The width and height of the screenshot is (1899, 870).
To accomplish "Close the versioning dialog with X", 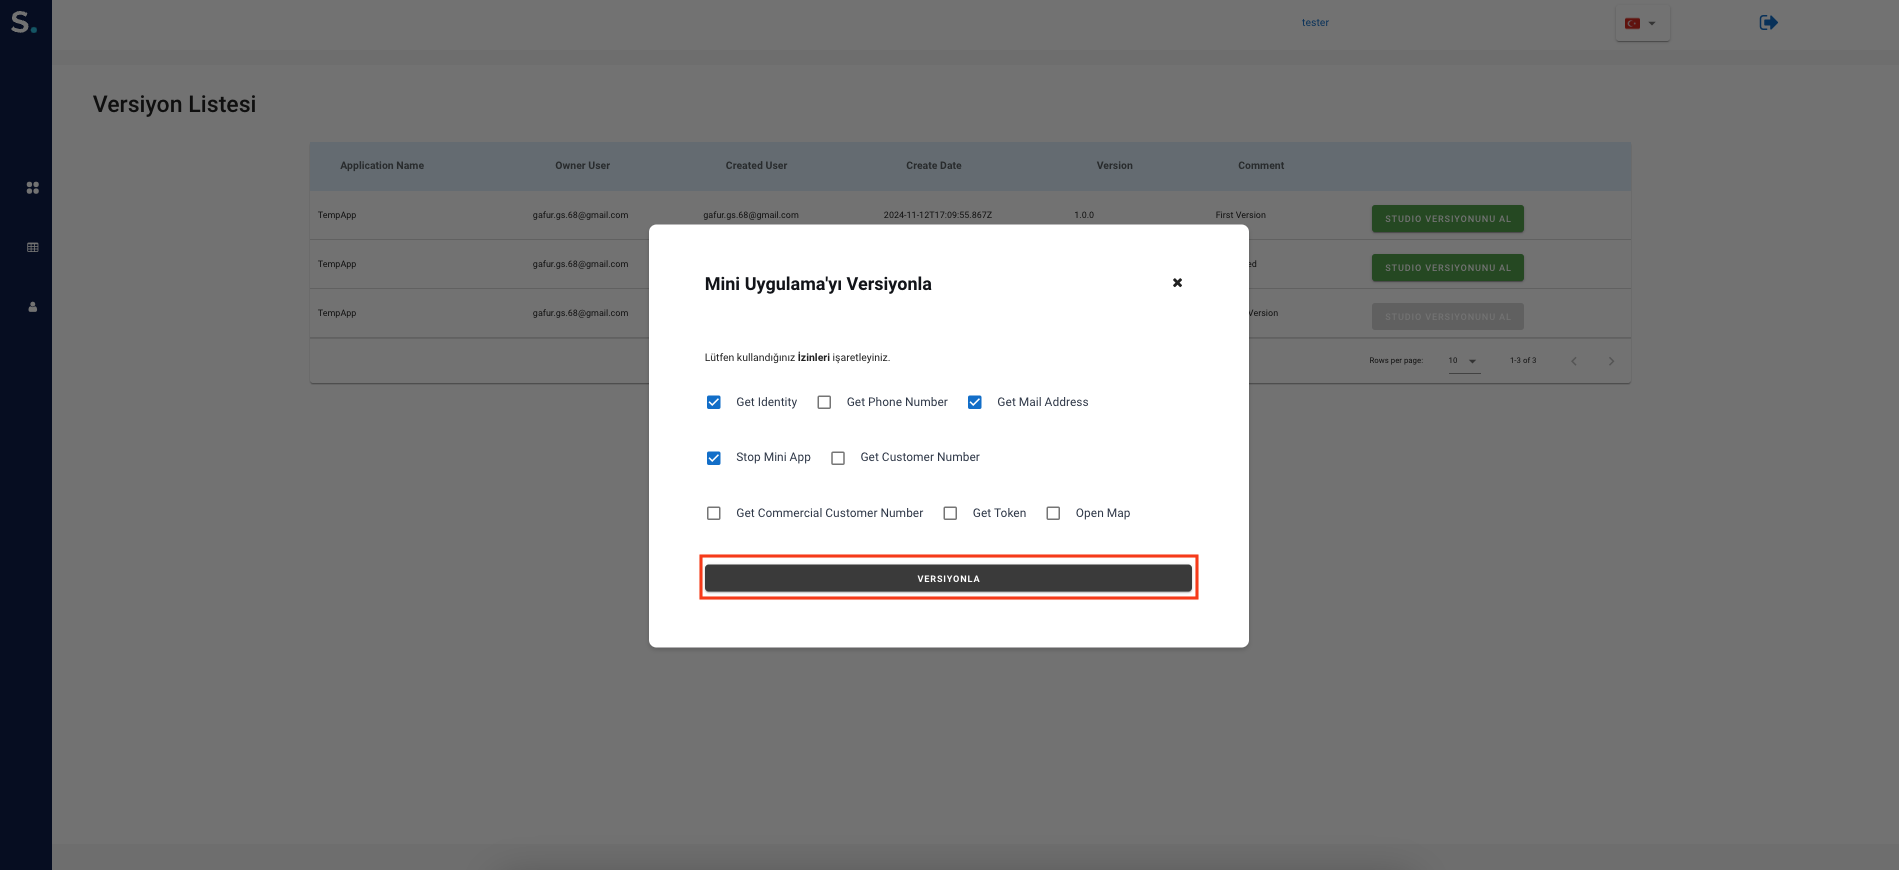I will point(1177,283).
